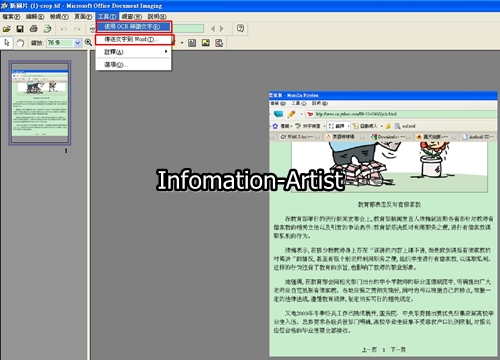This screenshot has width=500, height=360.
Task: Click the green page number field
Action: tap(188, 29)
